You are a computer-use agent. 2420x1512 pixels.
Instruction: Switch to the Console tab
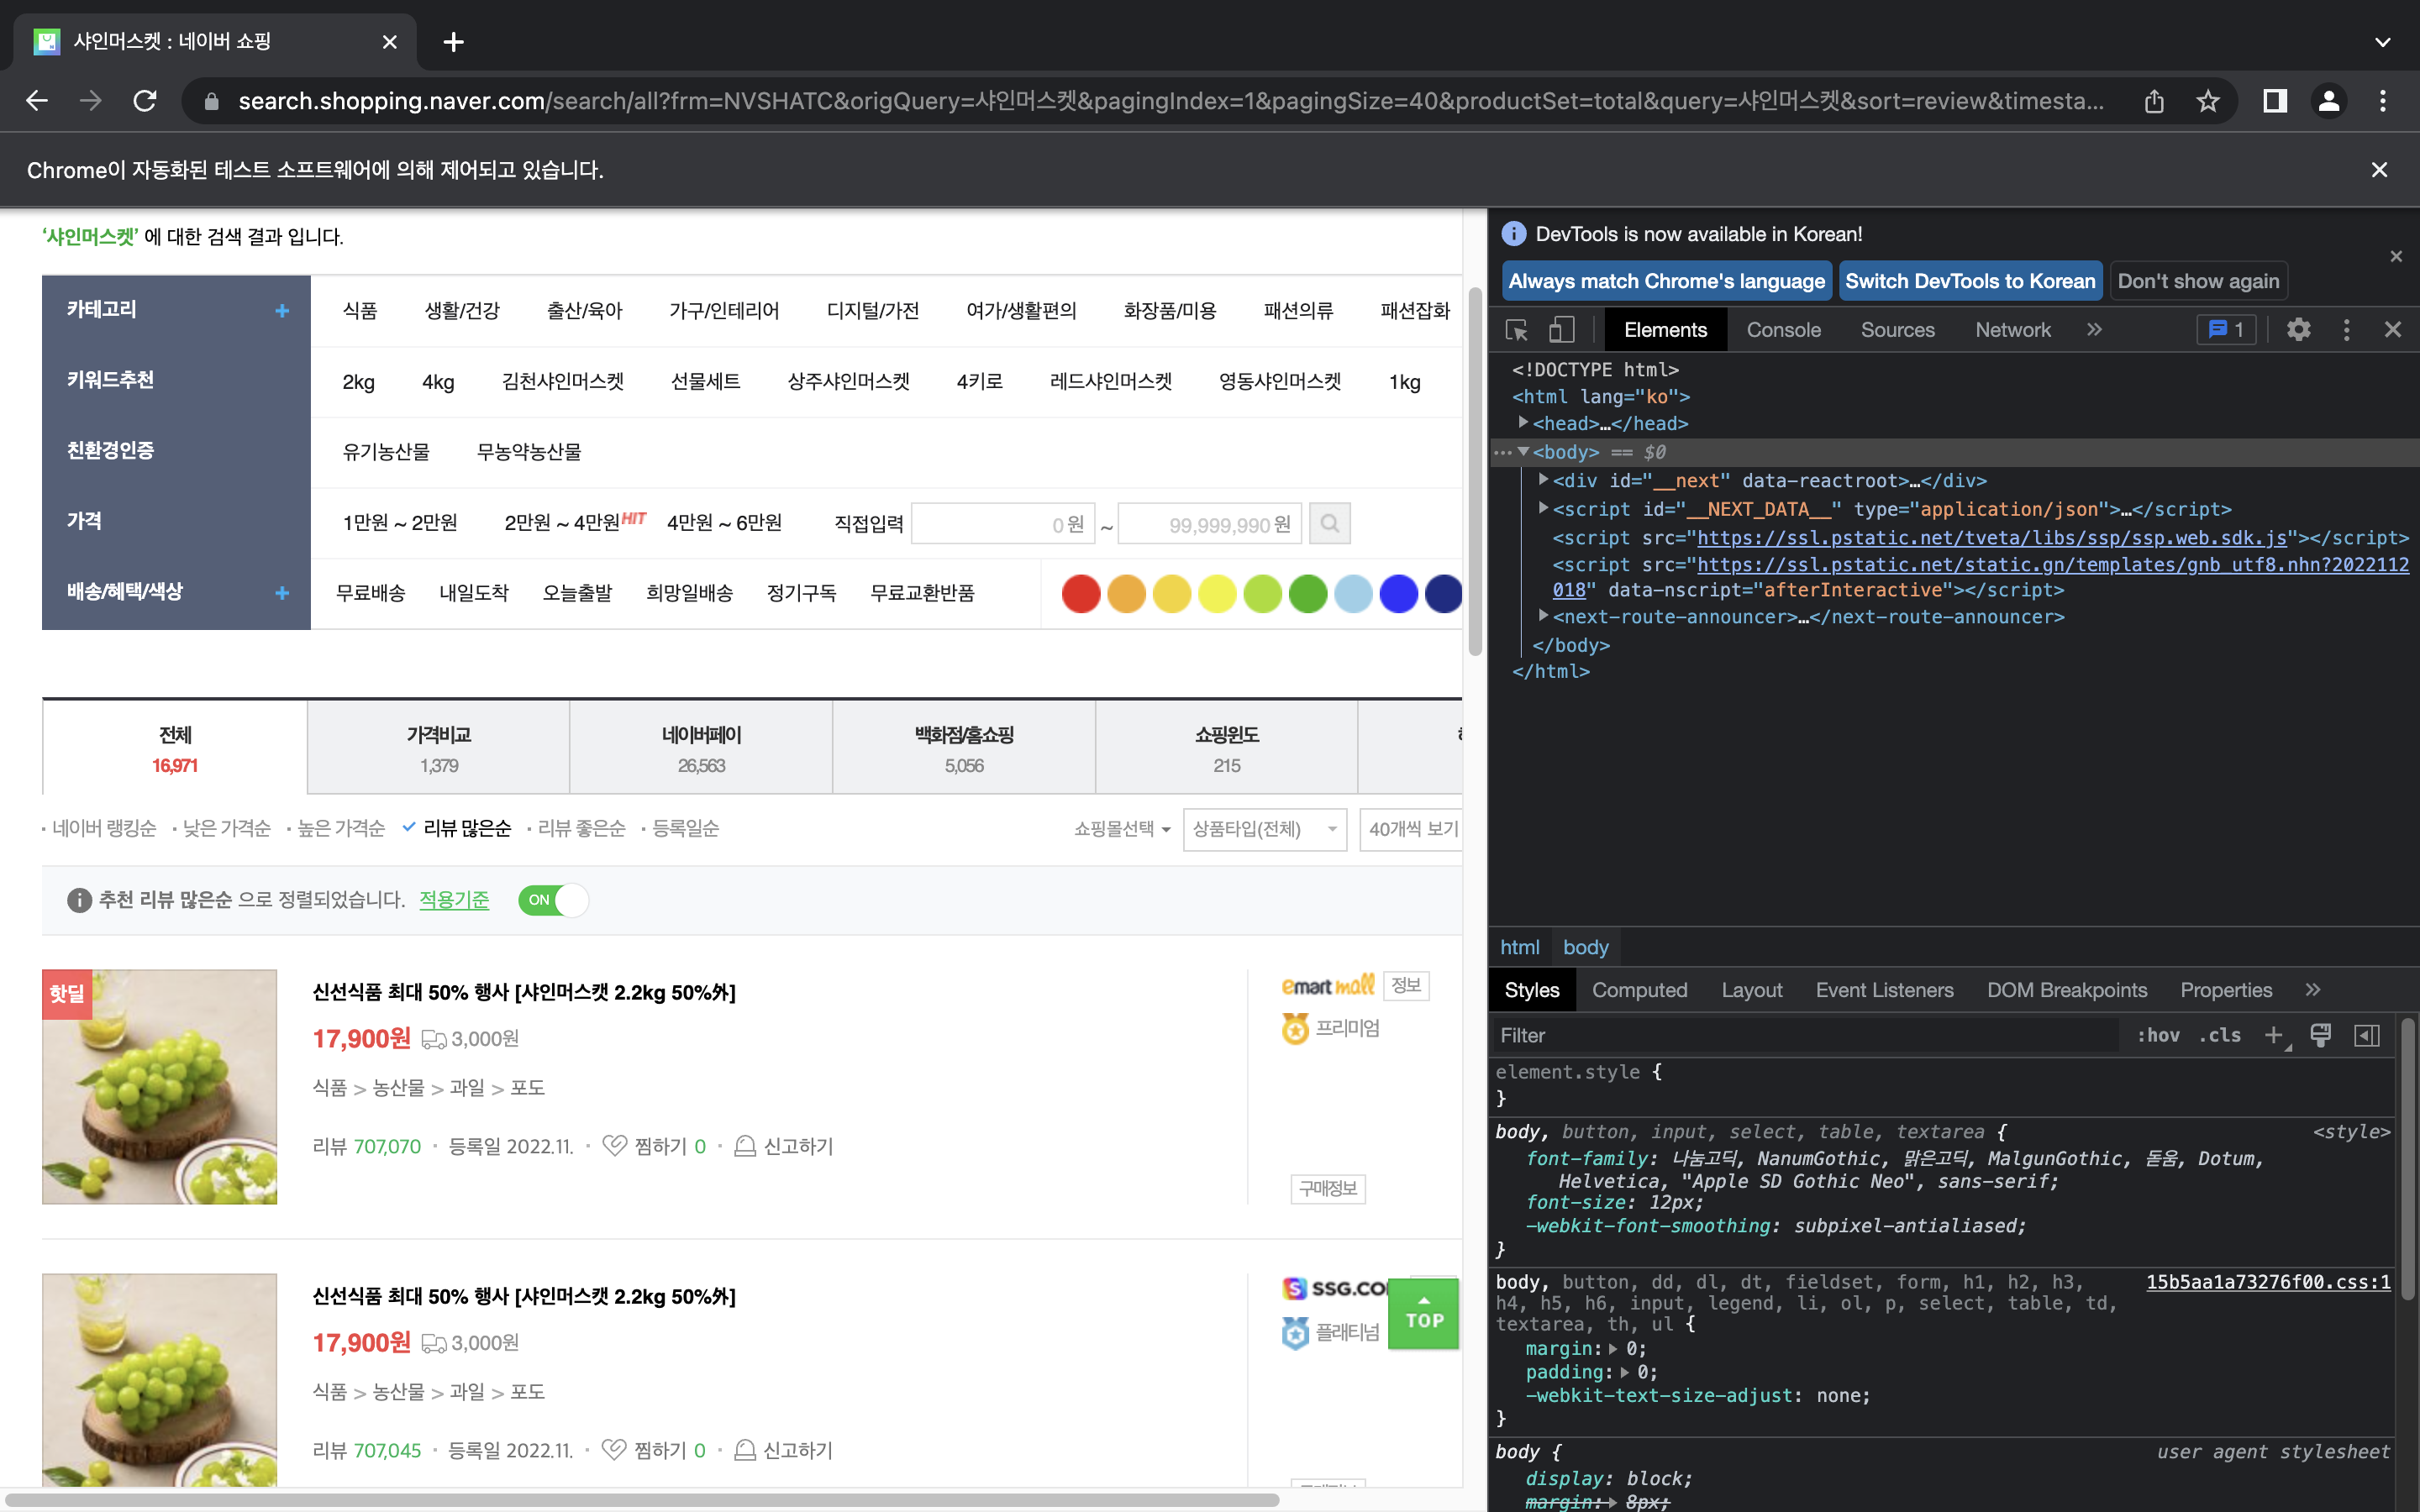(1783, 330)
